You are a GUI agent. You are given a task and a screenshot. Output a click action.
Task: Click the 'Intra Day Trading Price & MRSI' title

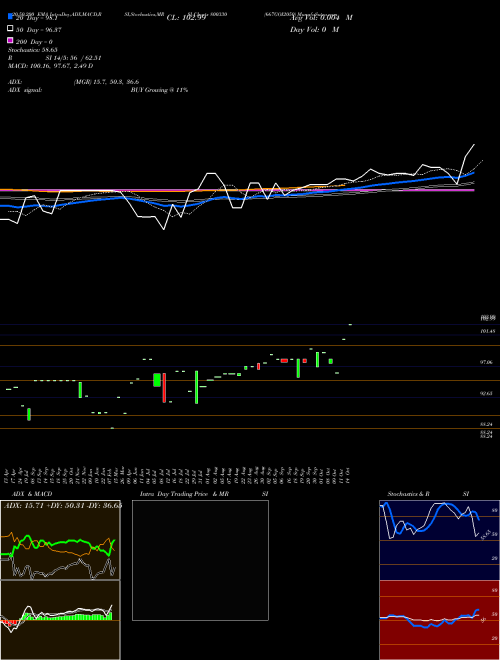(204, 494)
